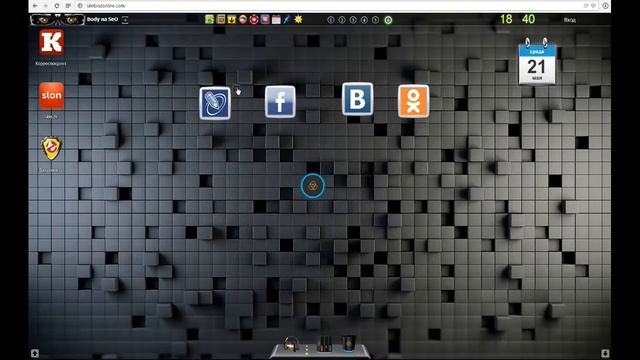Open the blue LiveJournal pencil icon

pos(215,103)
